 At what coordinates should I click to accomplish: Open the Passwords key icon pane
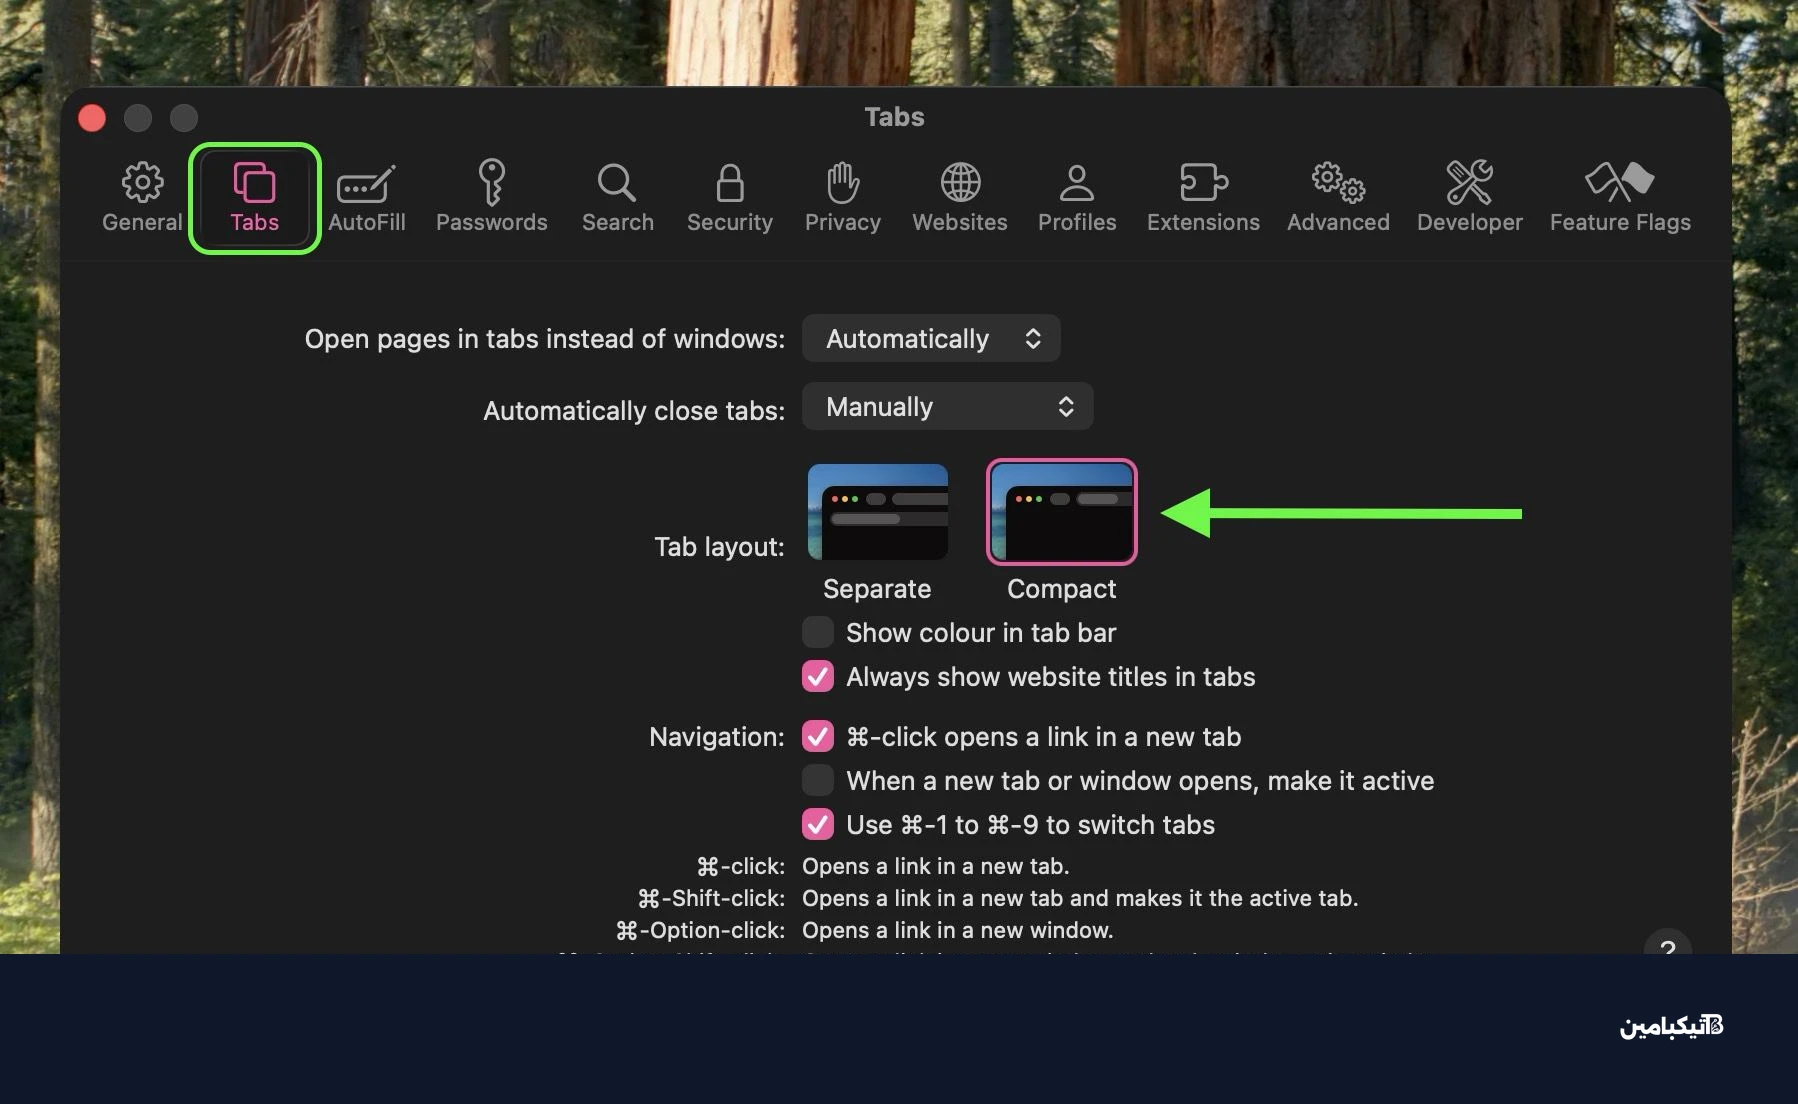click(491, 197)
